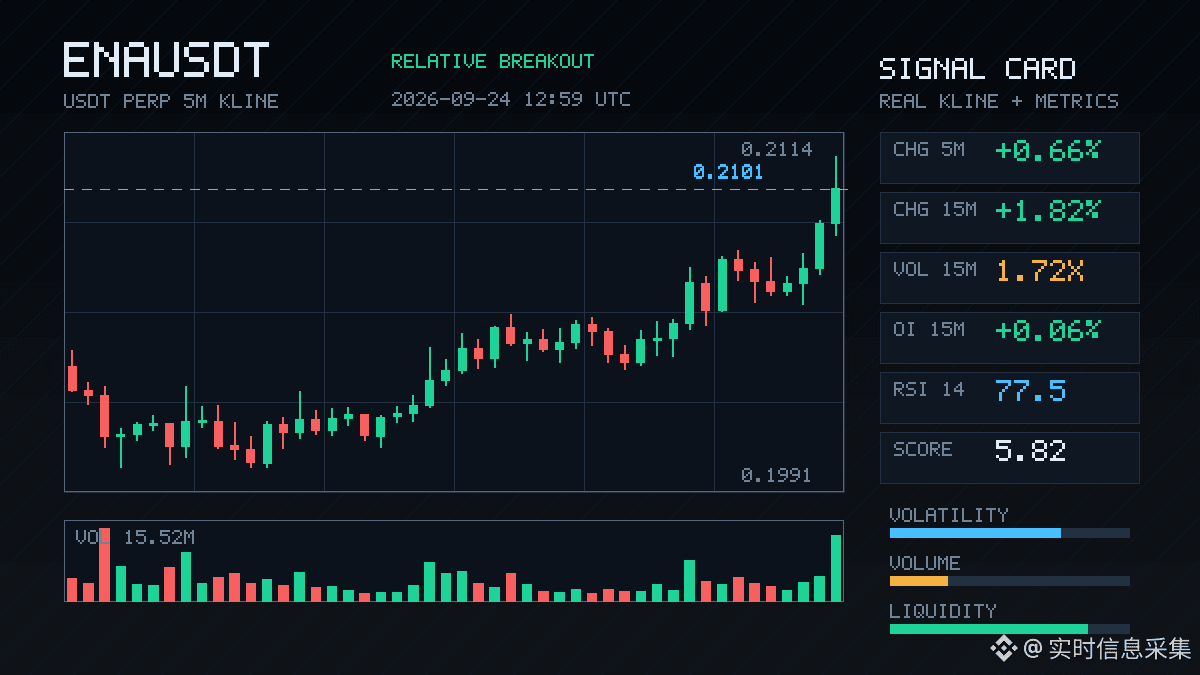This screenshot has width=1200, height=675.
Task: Select the RELATIVE BREAKOUT signal label
Action: click(492, 61)
